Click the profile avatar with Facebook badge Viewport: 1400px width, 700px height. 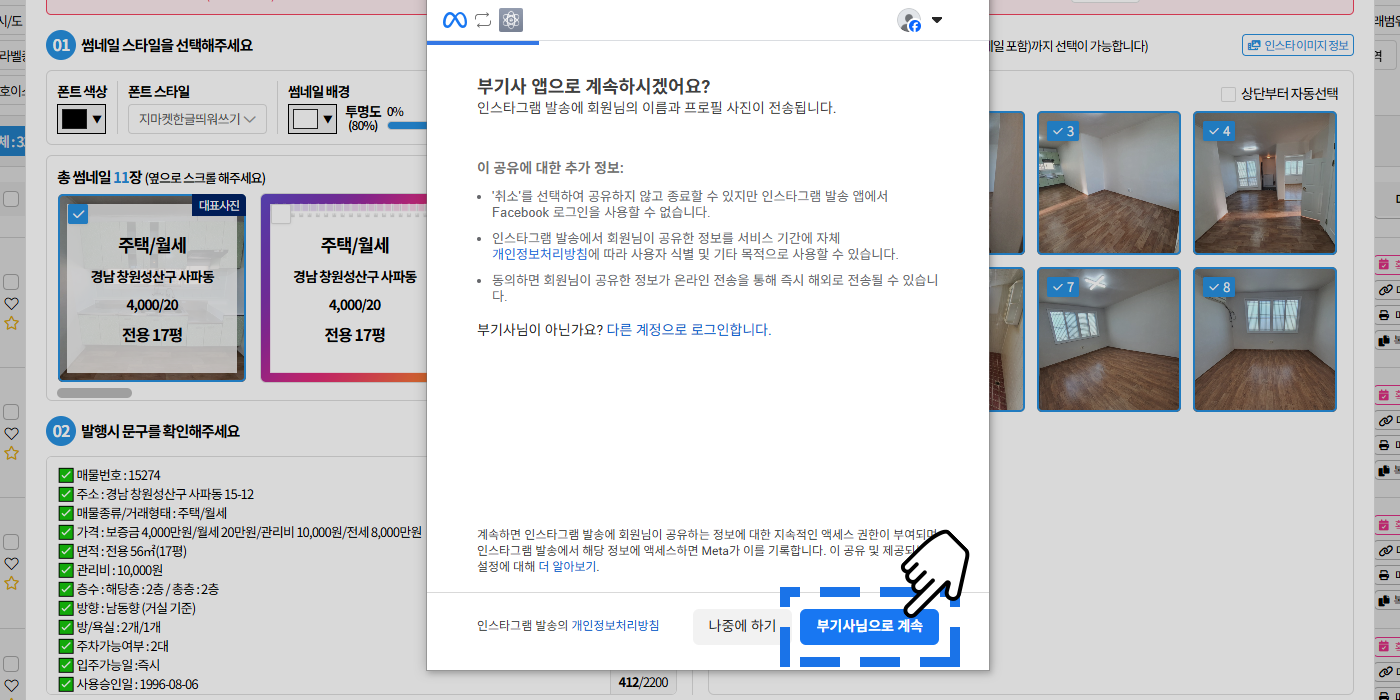909,21
